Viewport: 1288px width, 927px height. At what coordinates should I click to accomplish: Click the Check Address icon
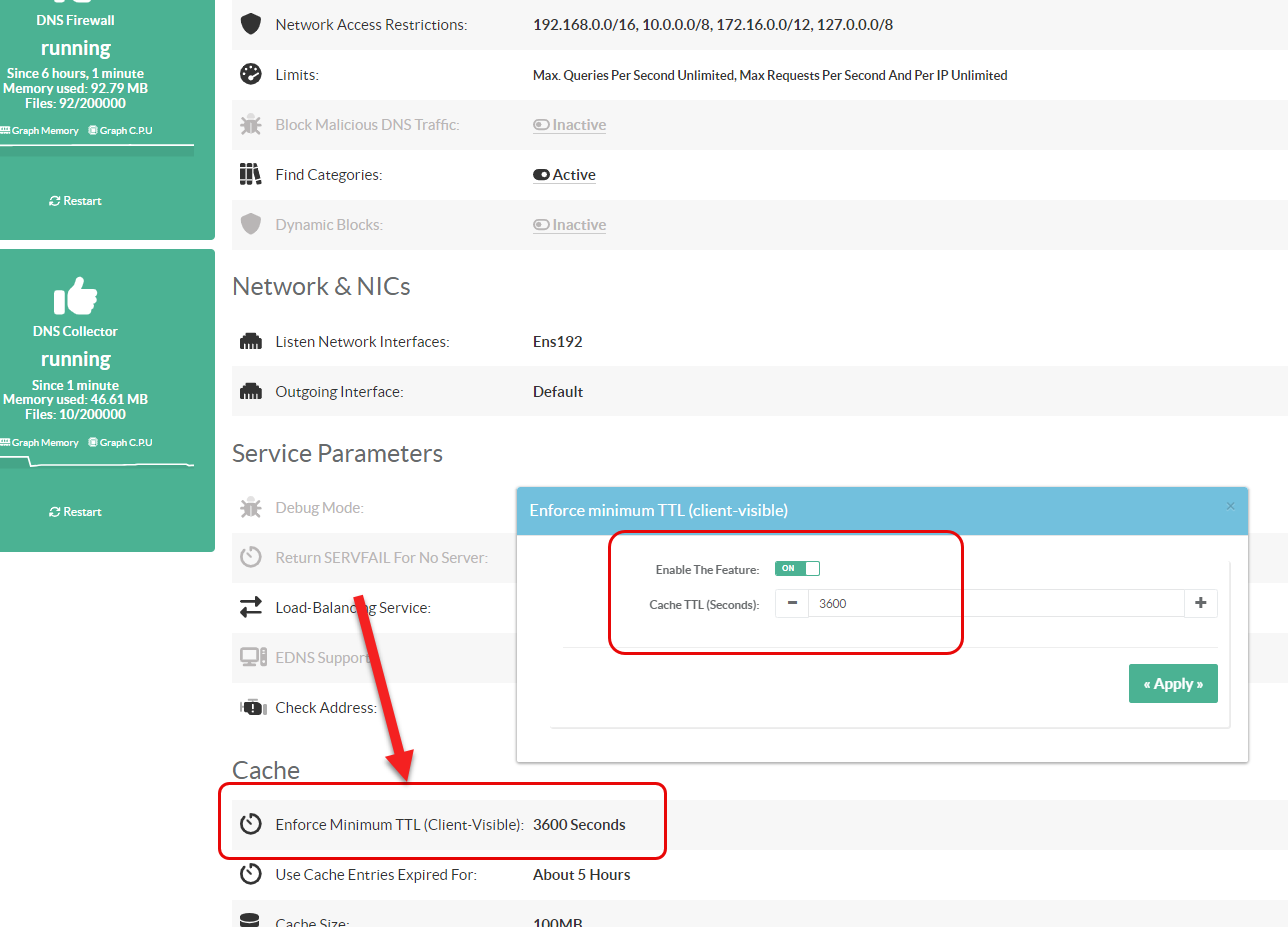[x=251, y=707]
